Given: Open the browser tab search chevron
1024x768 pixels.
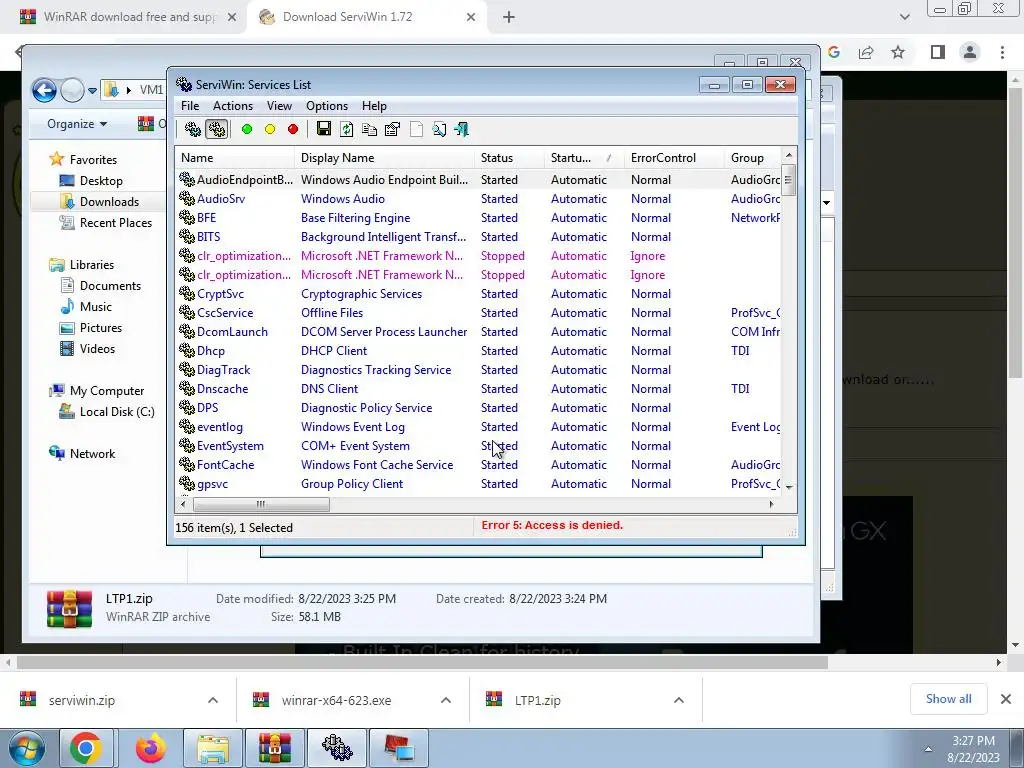Looking at the screenshot, I should [x=904, y=17].
